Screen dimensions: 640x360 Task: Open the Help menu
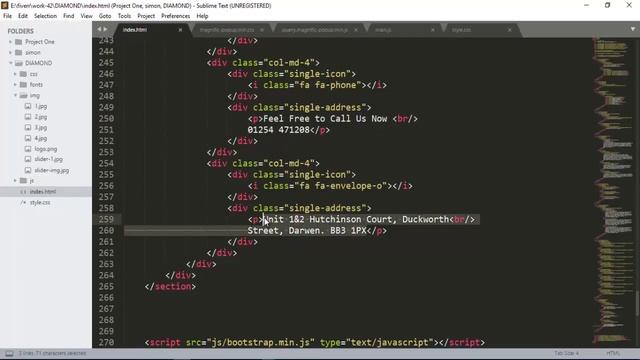click(202, 16)
